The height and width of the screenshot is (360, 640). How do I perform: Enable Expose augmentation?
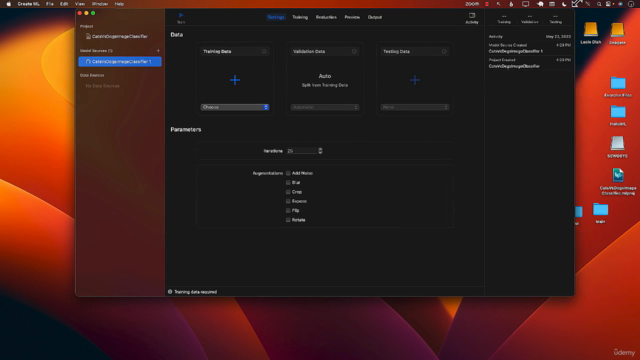288,201
